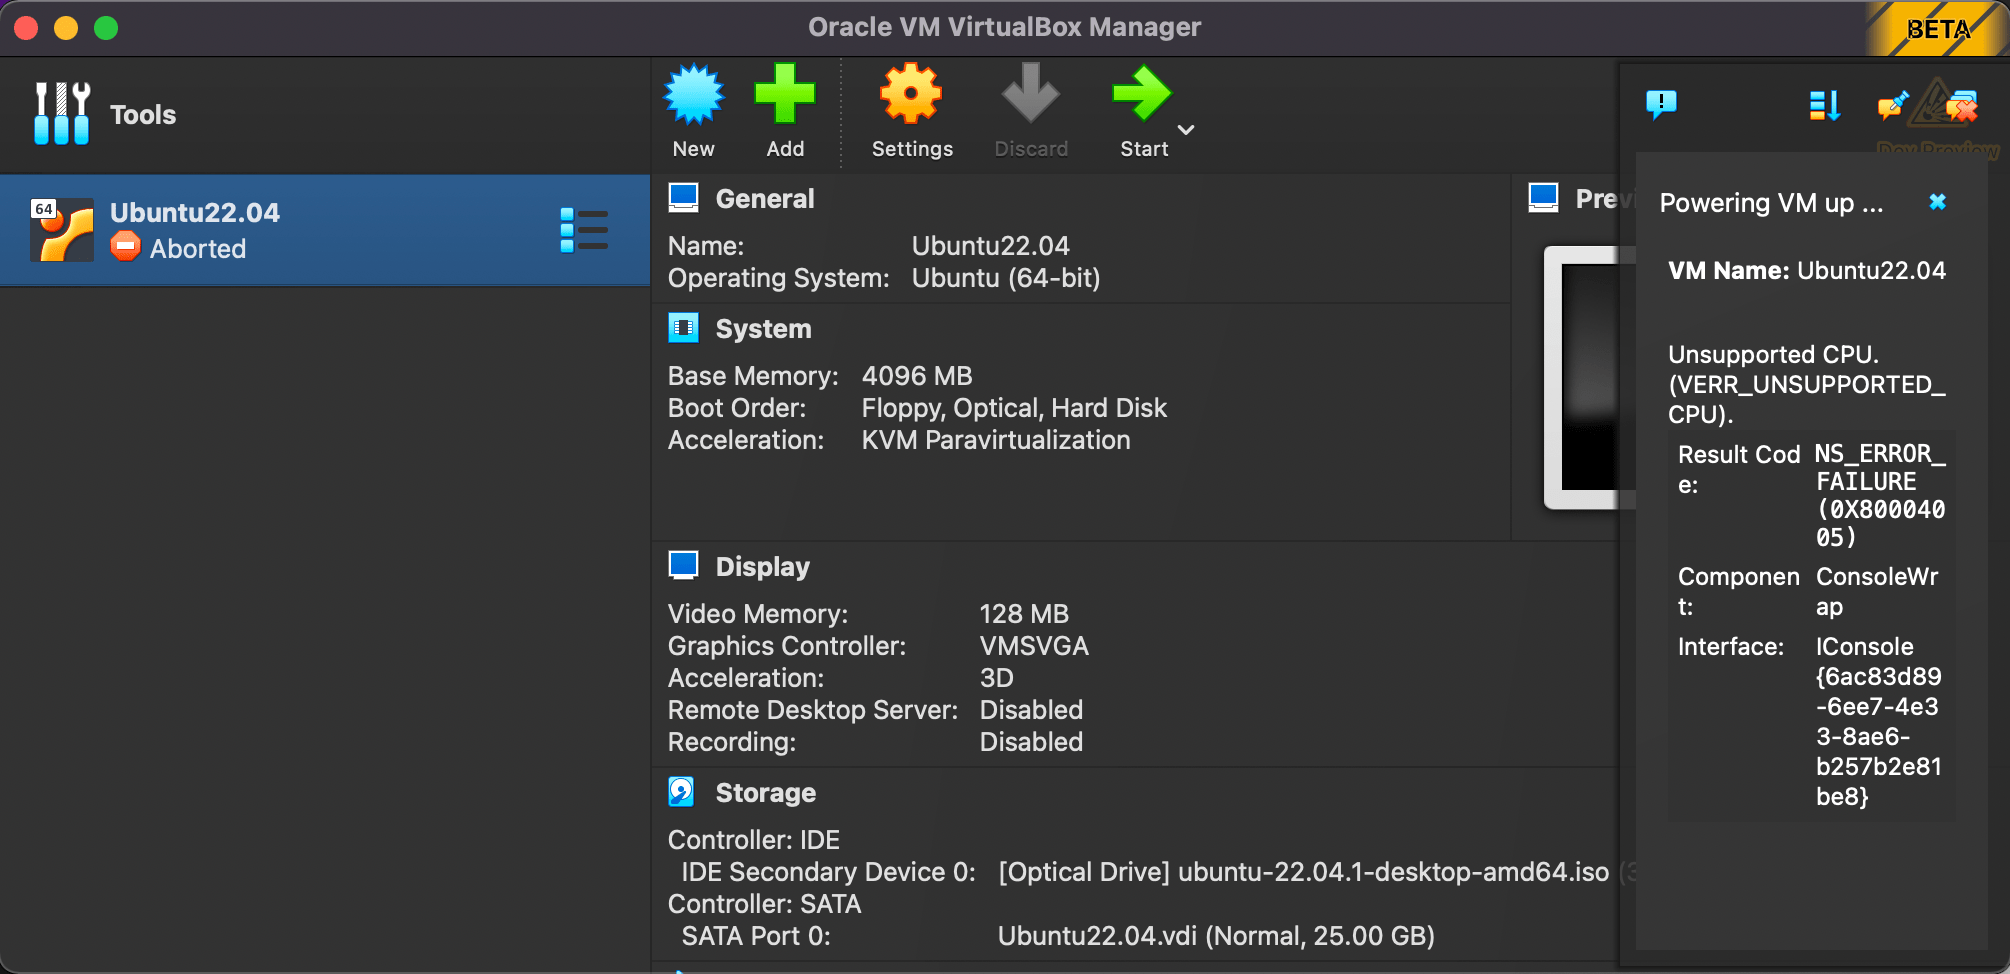2010x974 pixels.
Task: Click the Recording "Disabled" value
Action: pos(1031,742)
